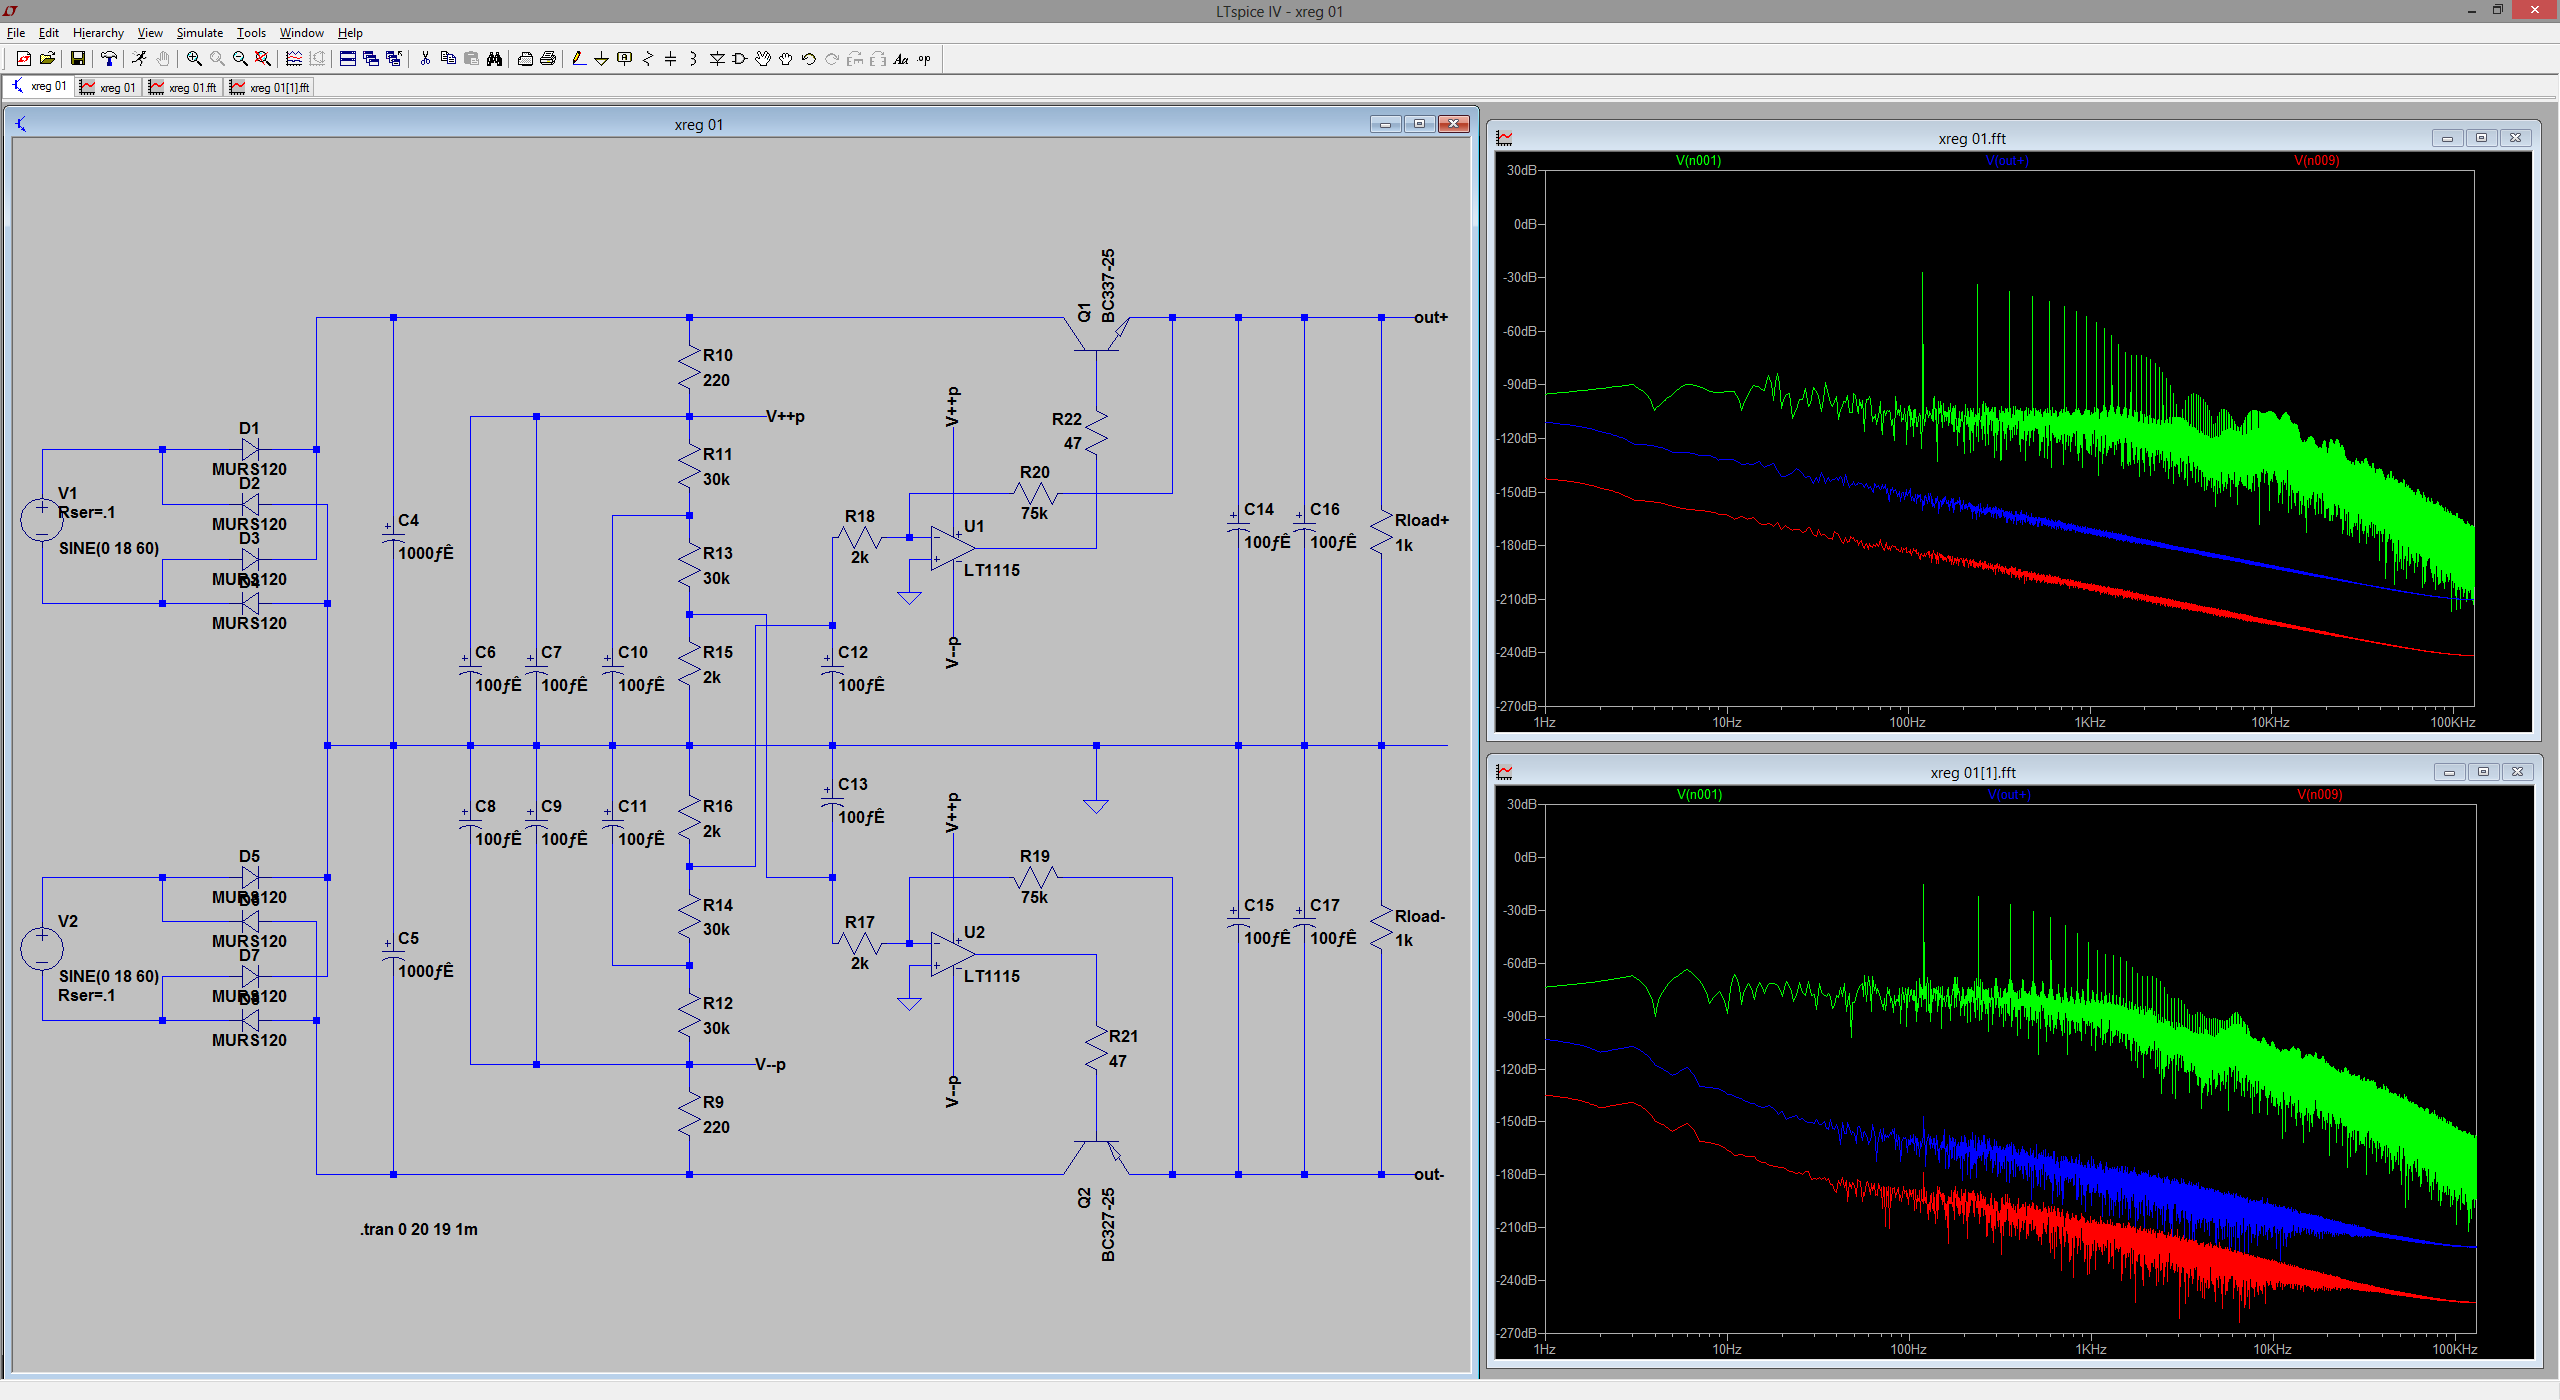Place a Diode using the toolbar icon
Screen dimensions: 2560x1400
(x=717, y=59)
